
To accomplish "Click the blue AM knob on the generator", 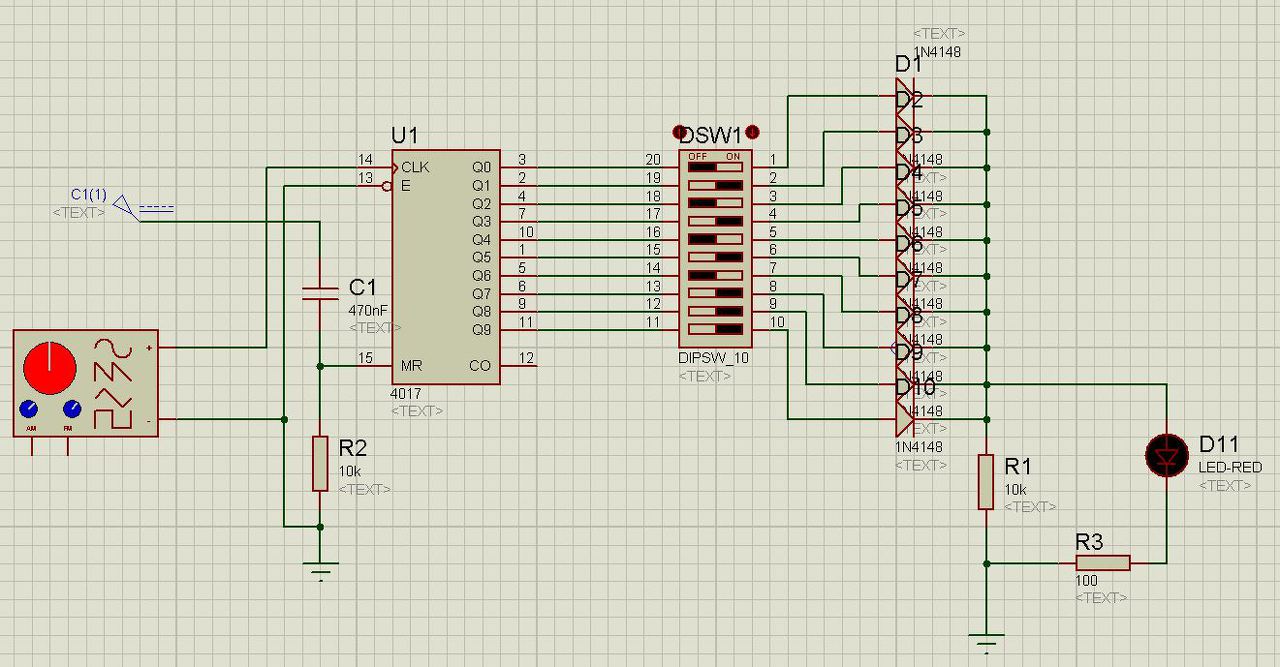I will tap(28, 409).
